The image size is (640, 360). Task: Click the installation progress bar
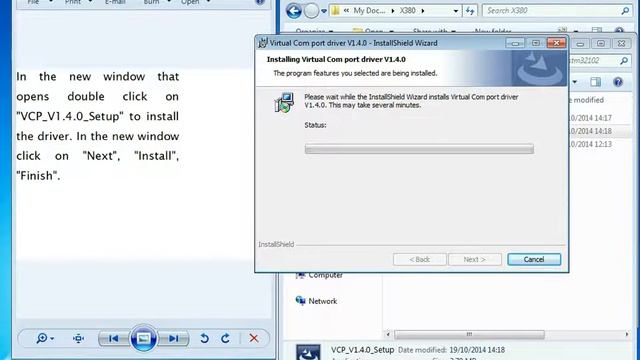click(x=419, y=149)
